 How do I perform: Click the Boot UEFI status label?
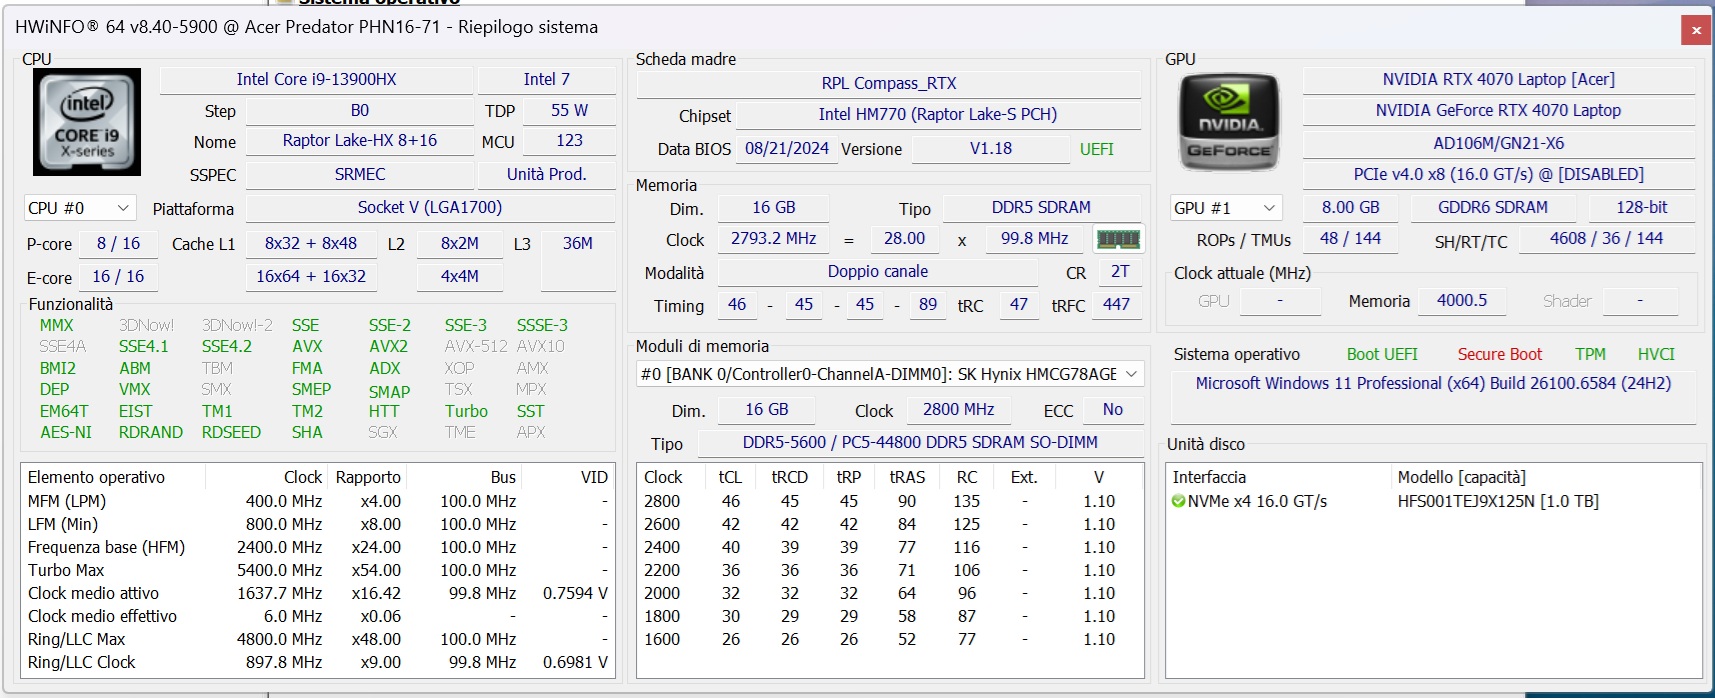point(1382,355)
